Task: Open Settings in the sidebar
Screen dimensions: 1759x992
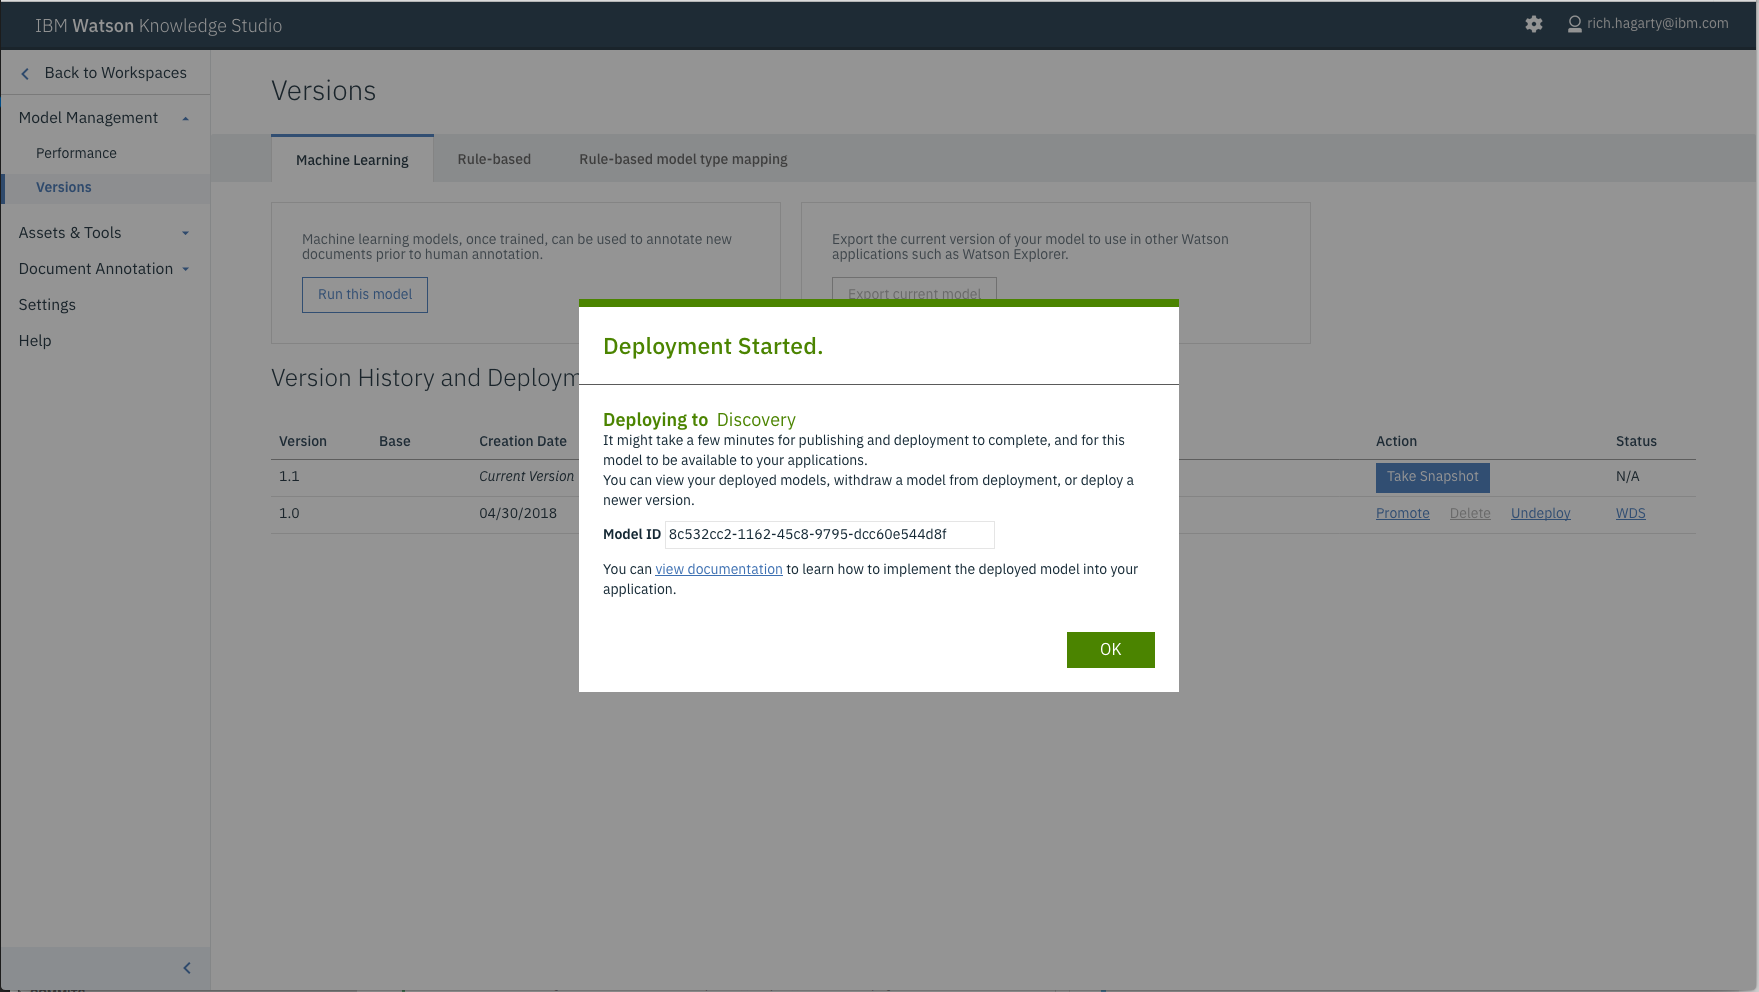Action: 47,305
